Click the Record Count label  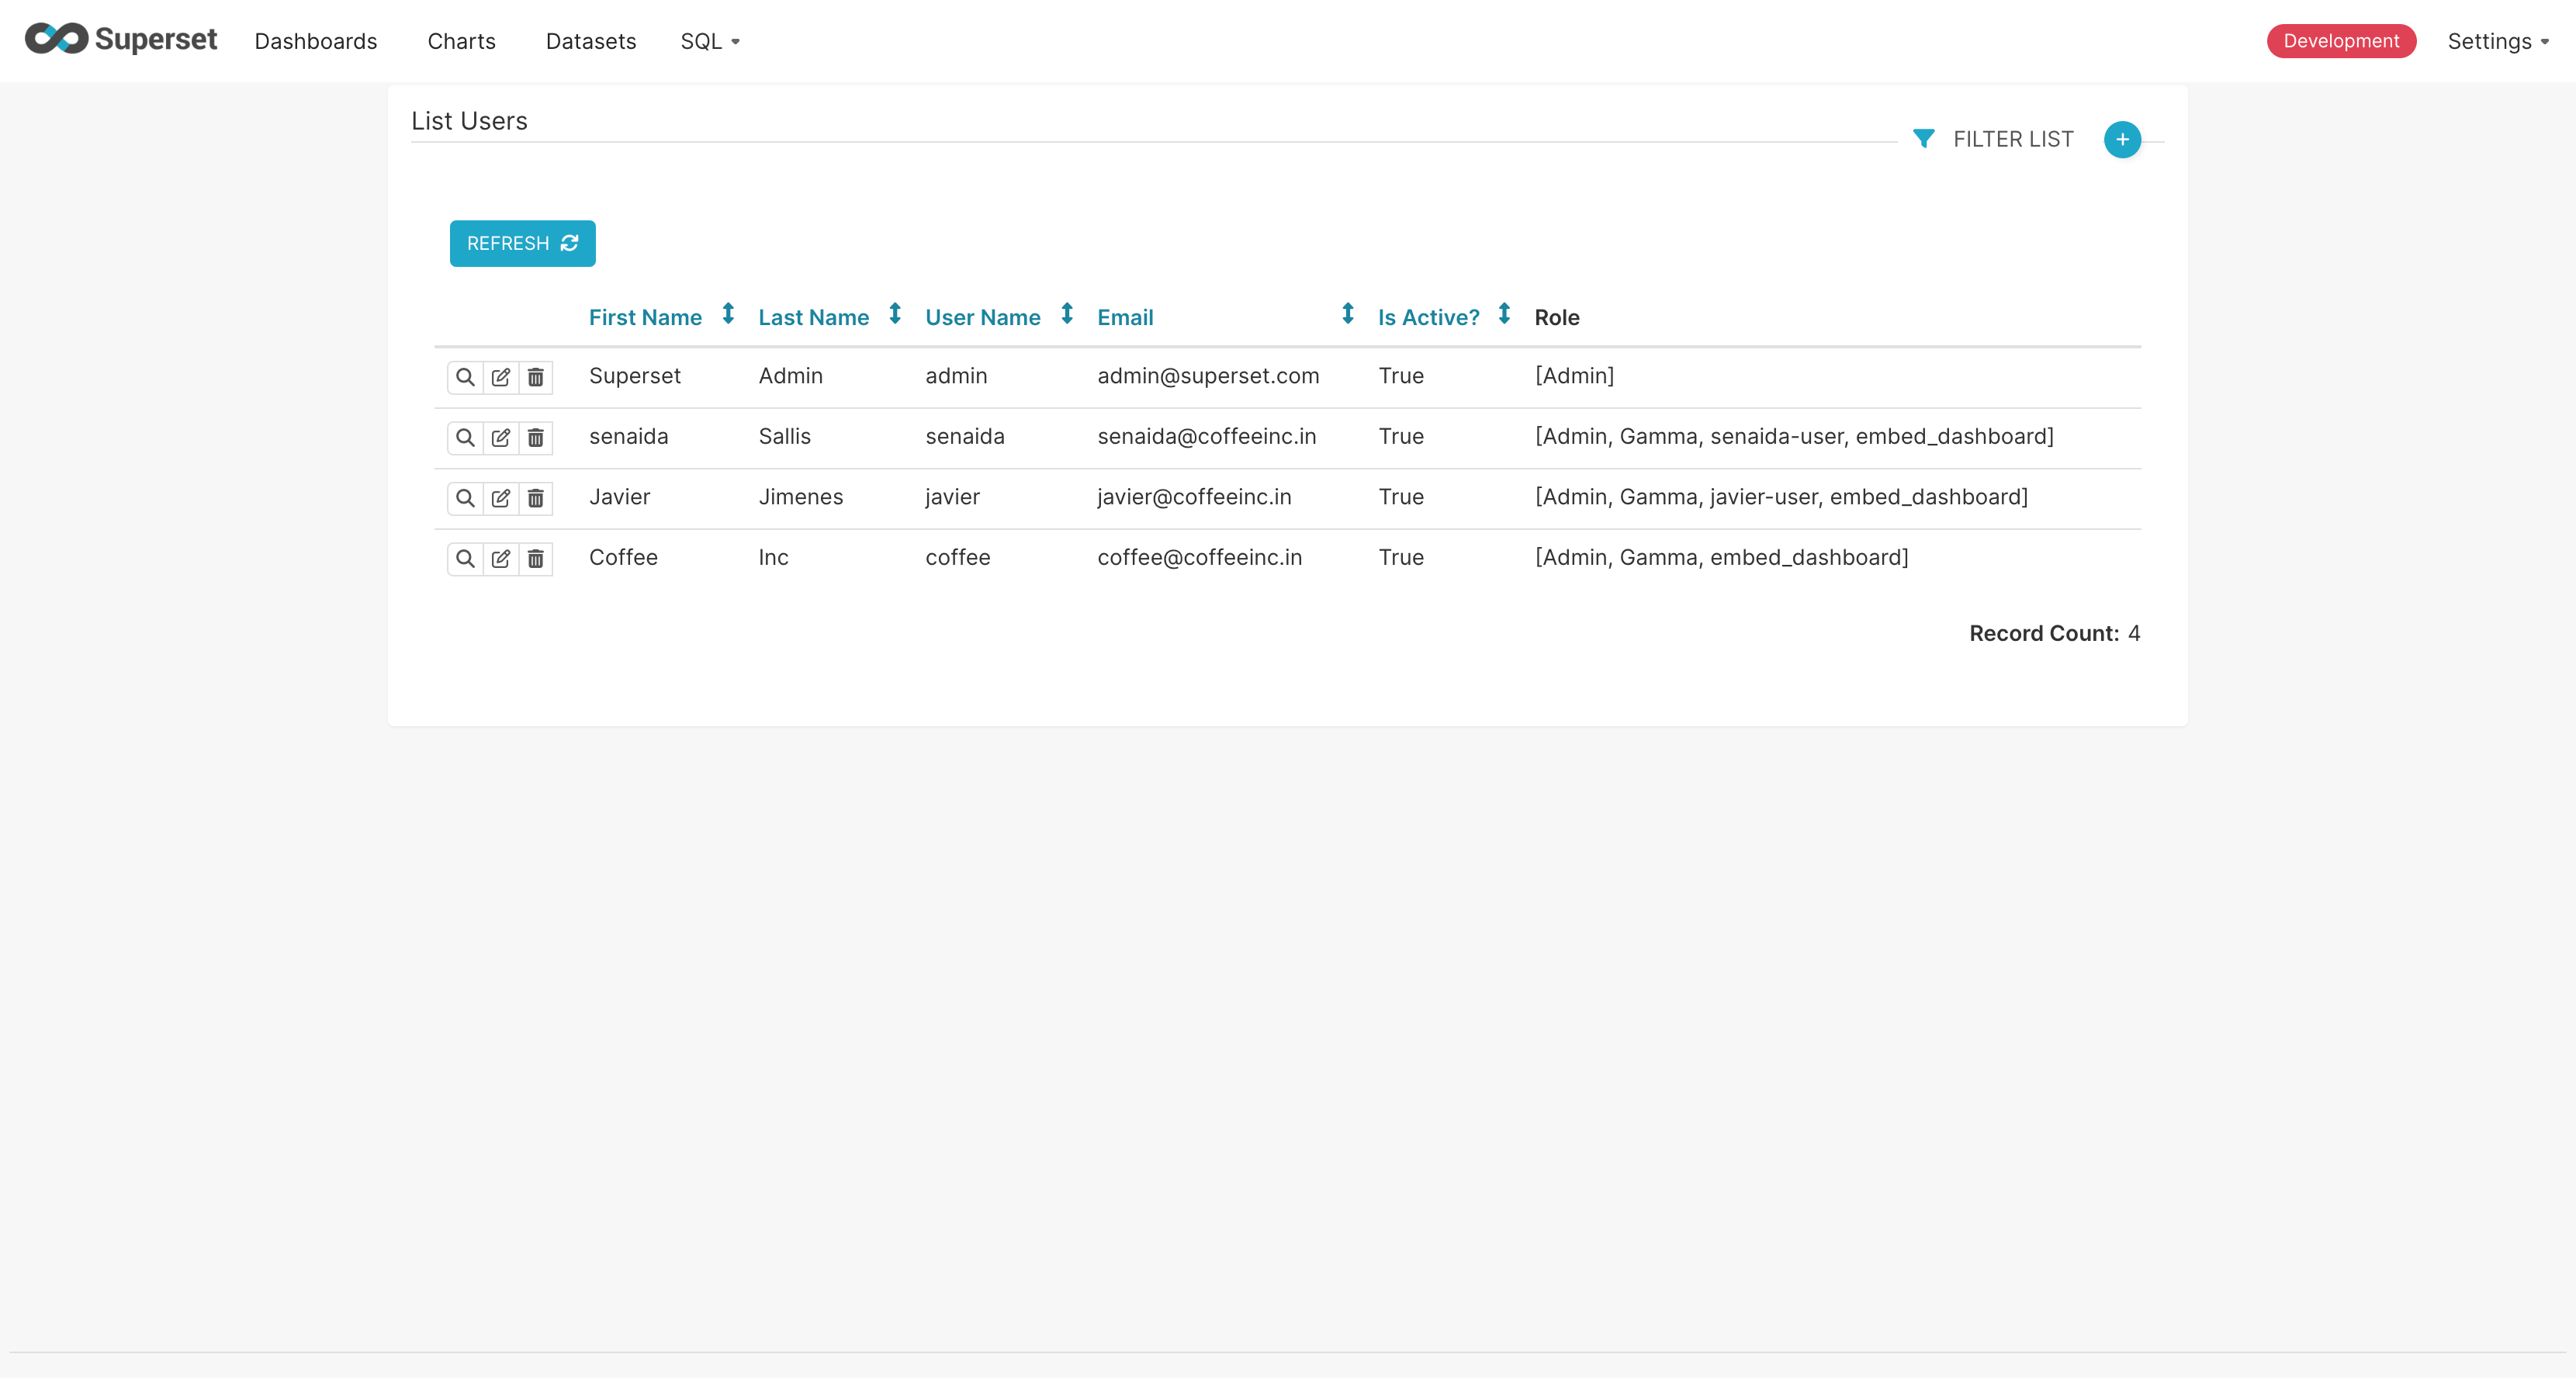(x=2044, y=633)
